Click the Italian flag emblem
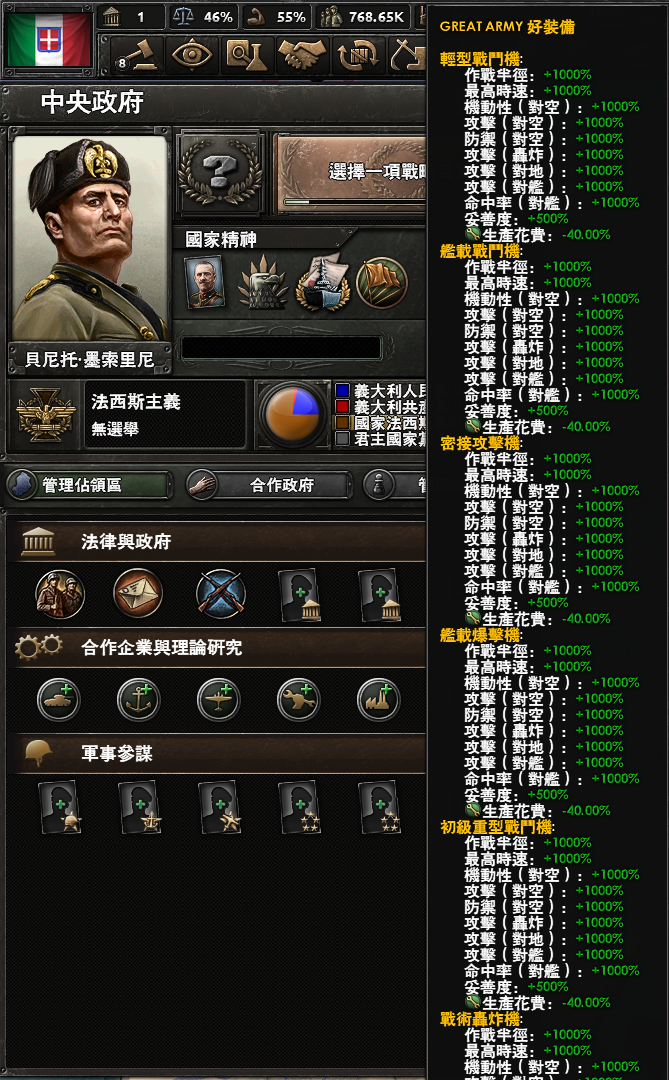This screenshot has width=669, height=1080. 48,40
